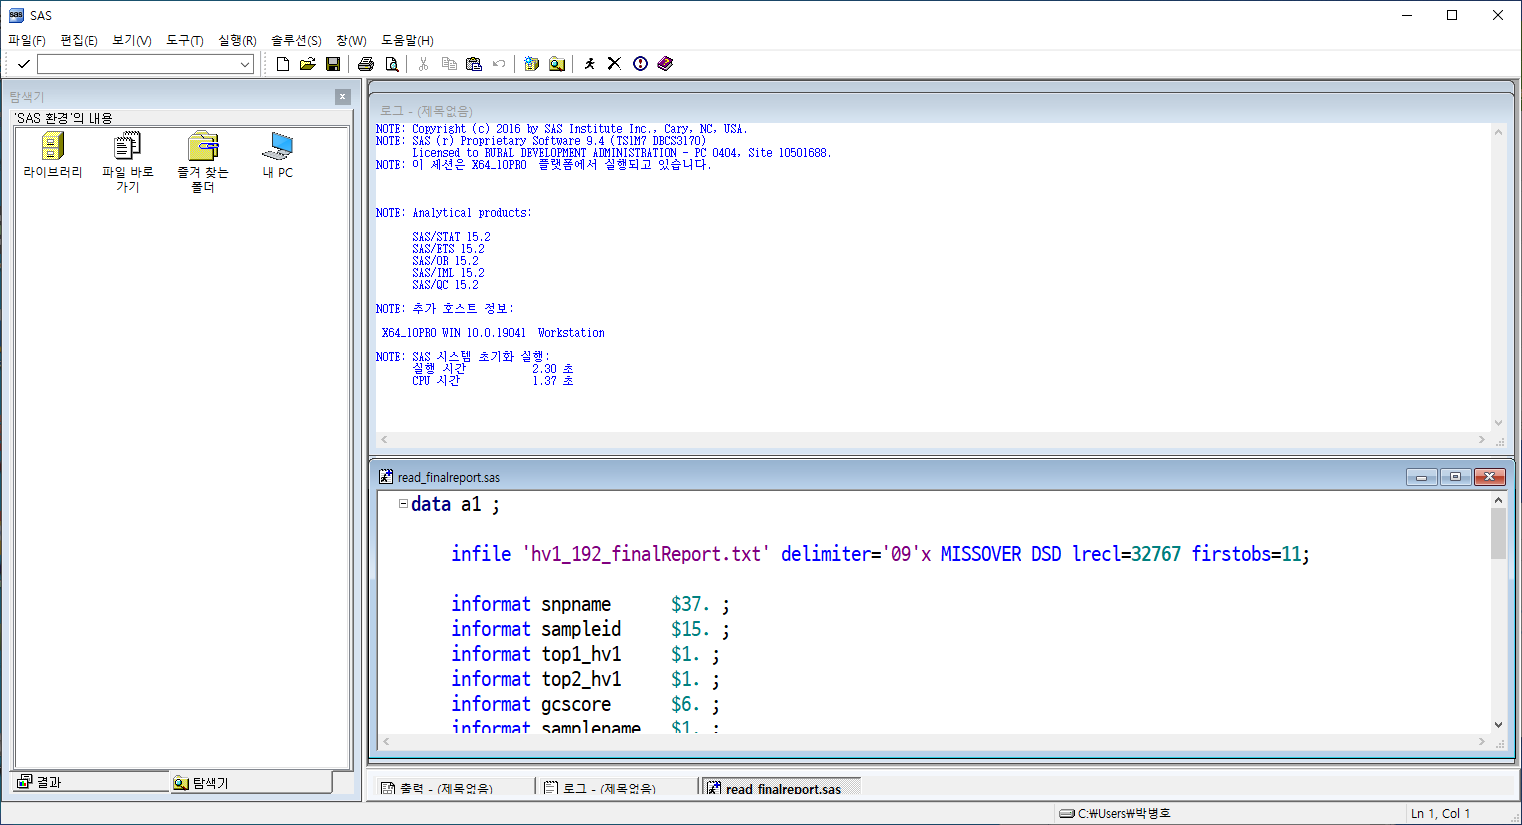Click the Break exclamation icon
Screen dimensions: 1522x825
pos(641,64)
